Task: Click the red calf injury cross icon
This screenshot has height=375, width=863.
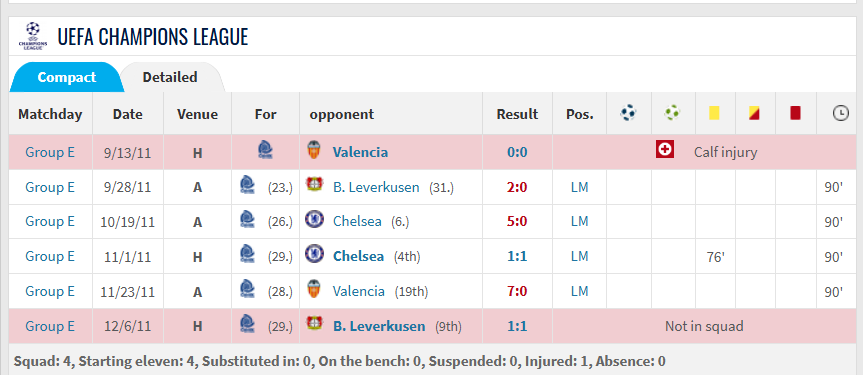Action: click(665, 149)
